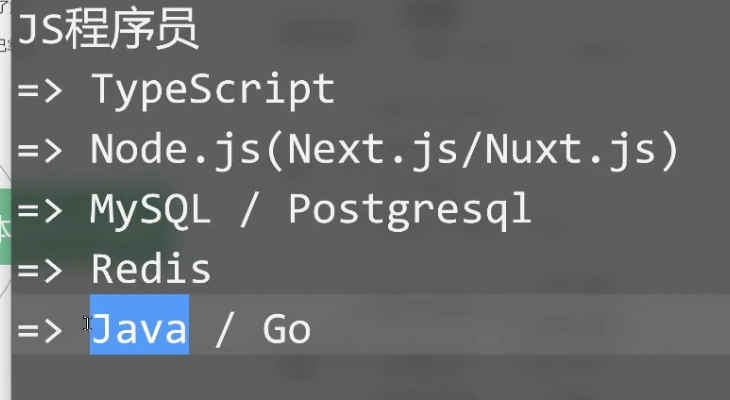Click the arrow before Redis

[x=40, y=271]
